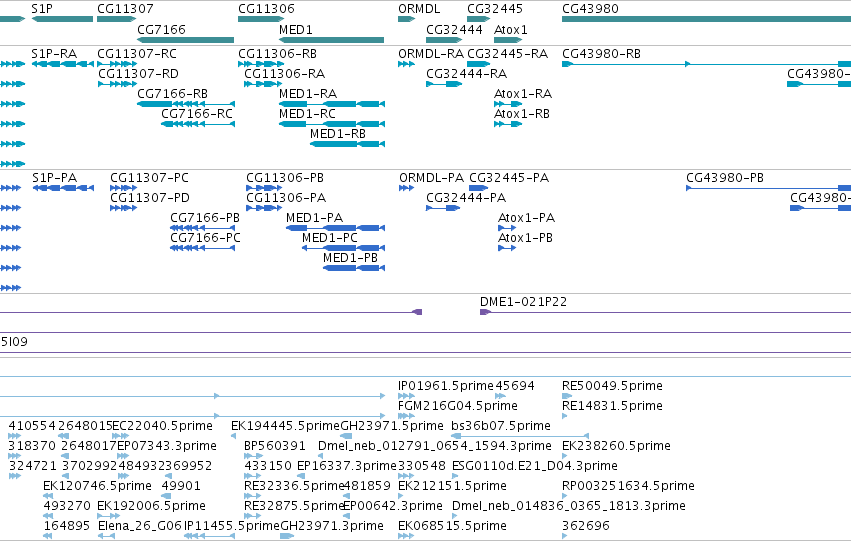
Task: Select transcript S1P-RA
Action: click(x=54, y=54)
